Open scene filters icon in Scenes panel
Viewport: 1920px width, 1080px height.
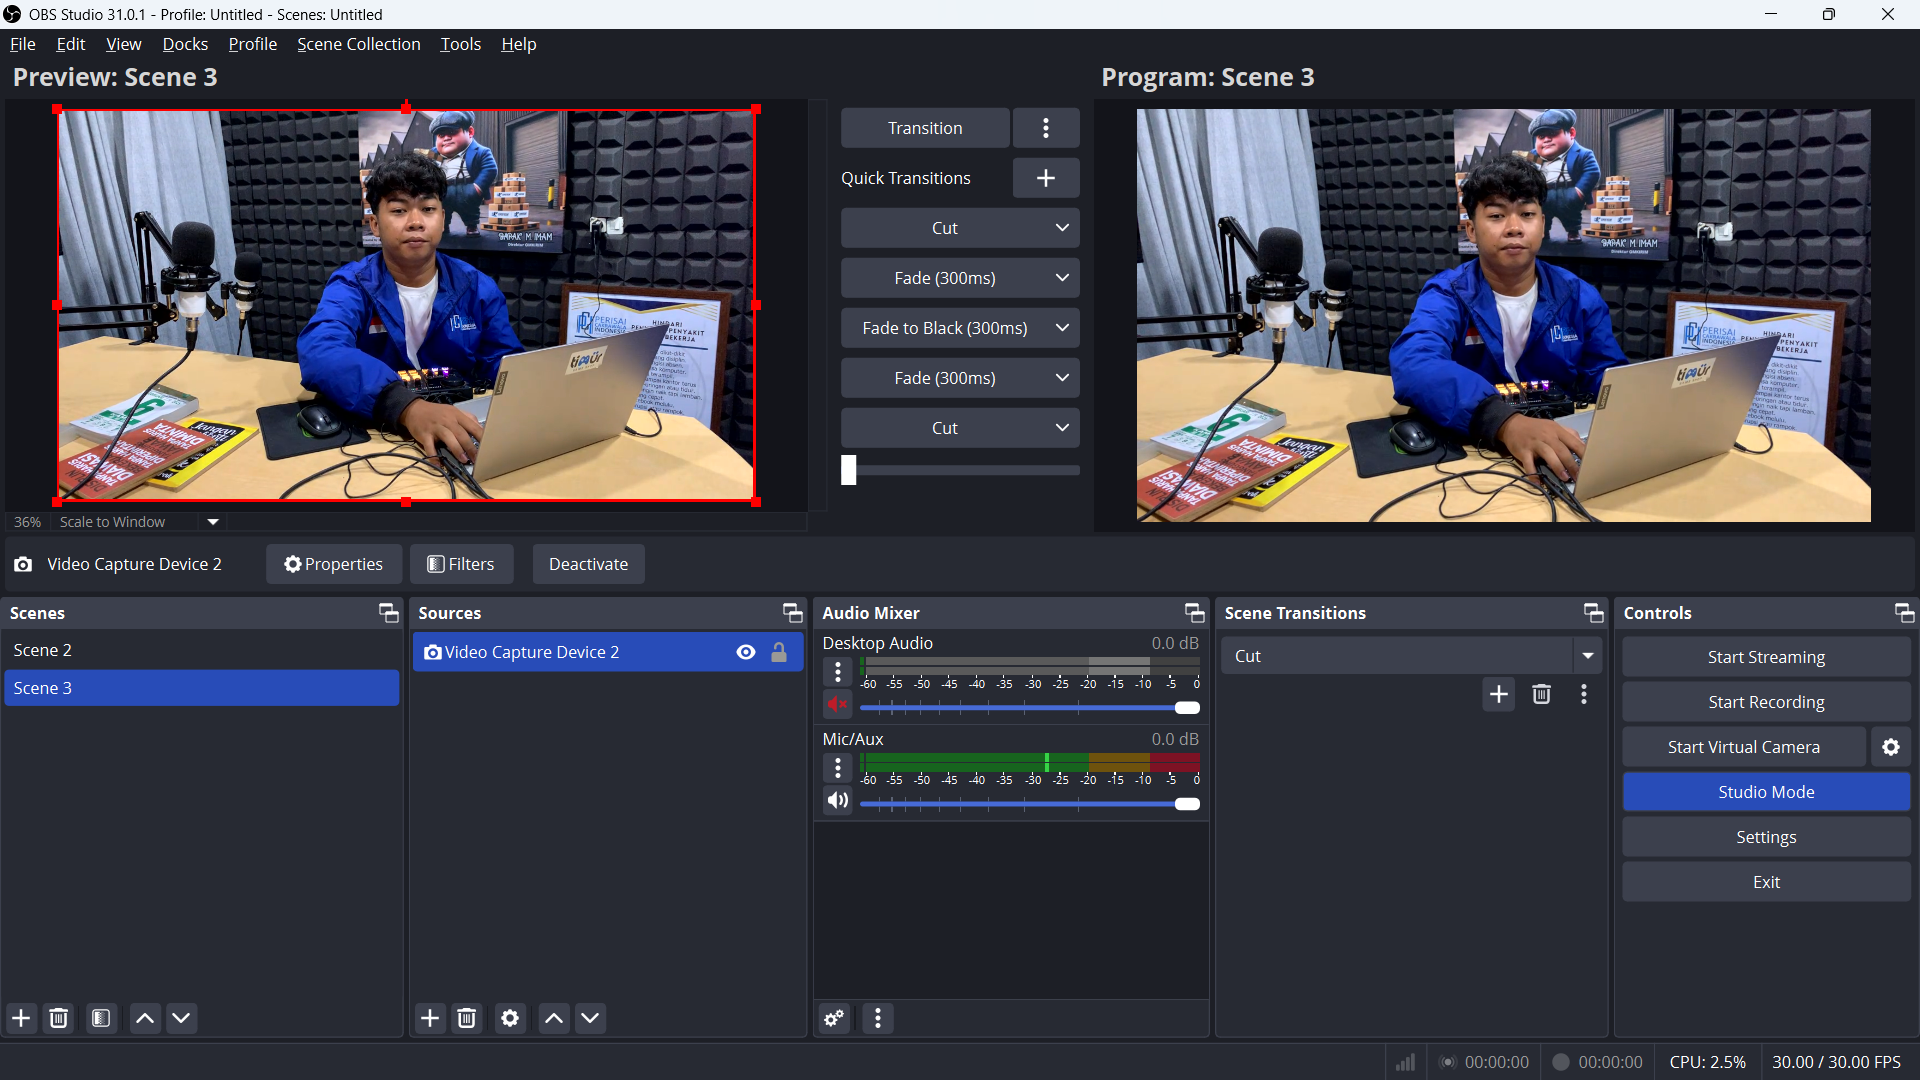(101, 1018)
